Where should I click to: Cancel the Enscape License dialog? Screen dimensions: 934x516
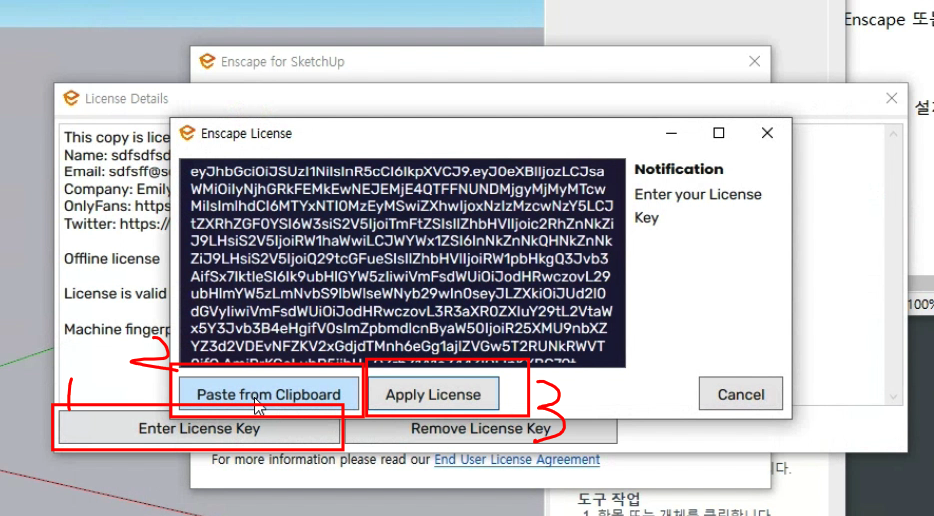740,394
